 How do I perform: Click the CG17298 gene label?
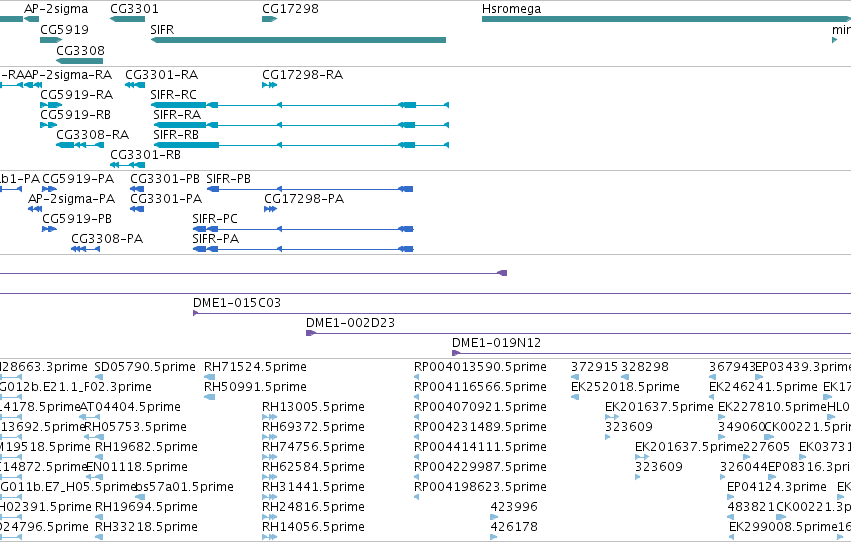[x=290, y=9]
